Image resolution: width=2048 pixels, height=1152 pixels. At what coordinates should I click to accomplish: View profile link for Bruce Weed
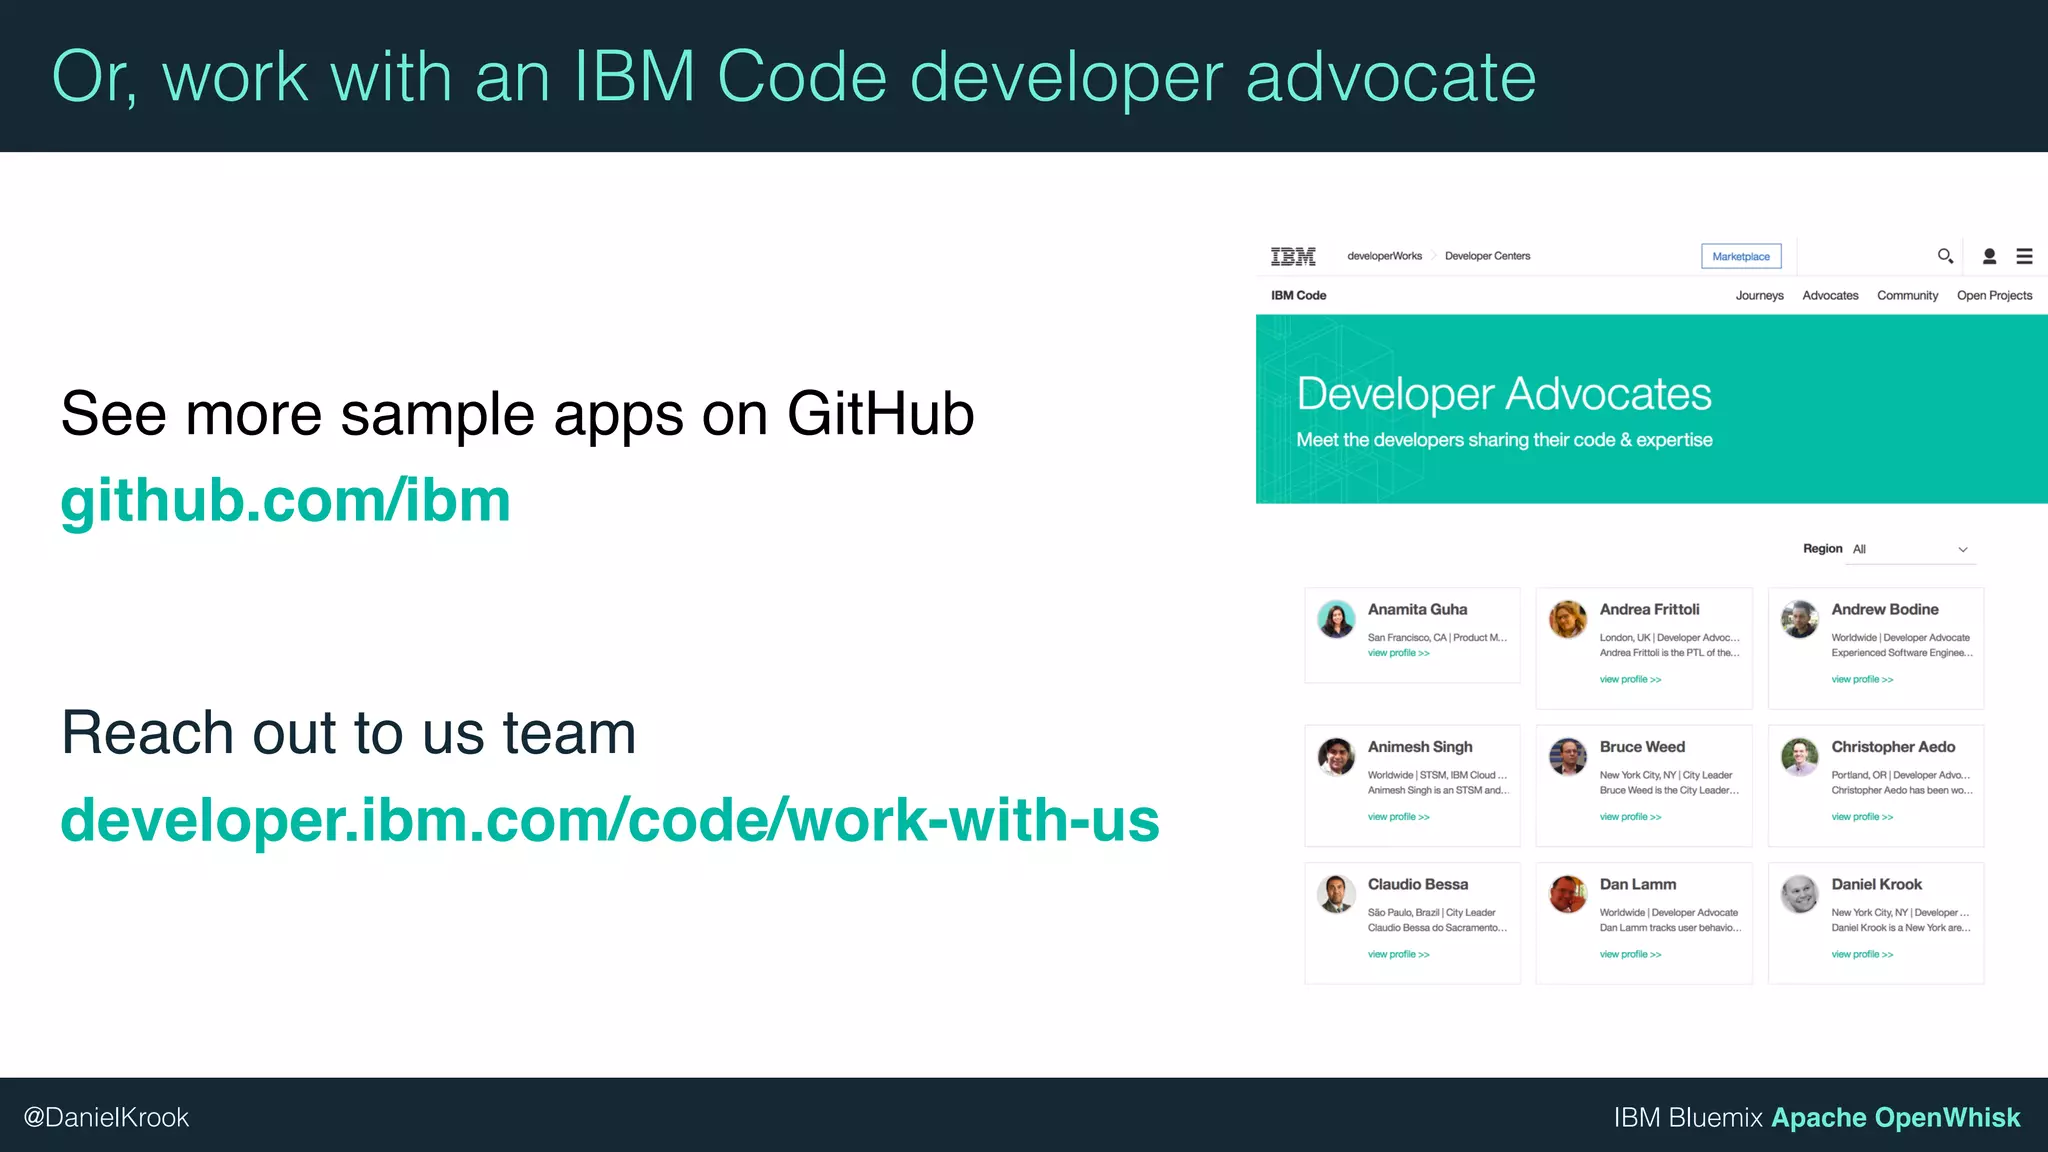point(1630,817)
